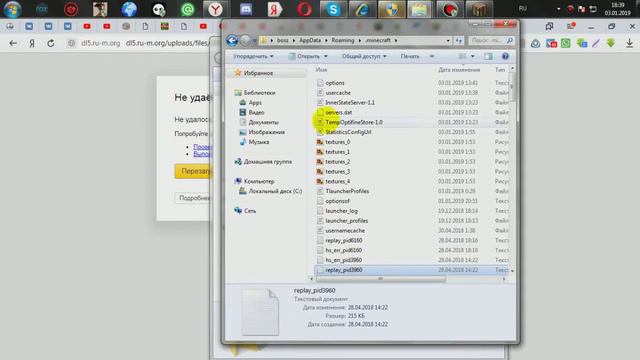Select replay_pid6160 file

click(344, 240)
